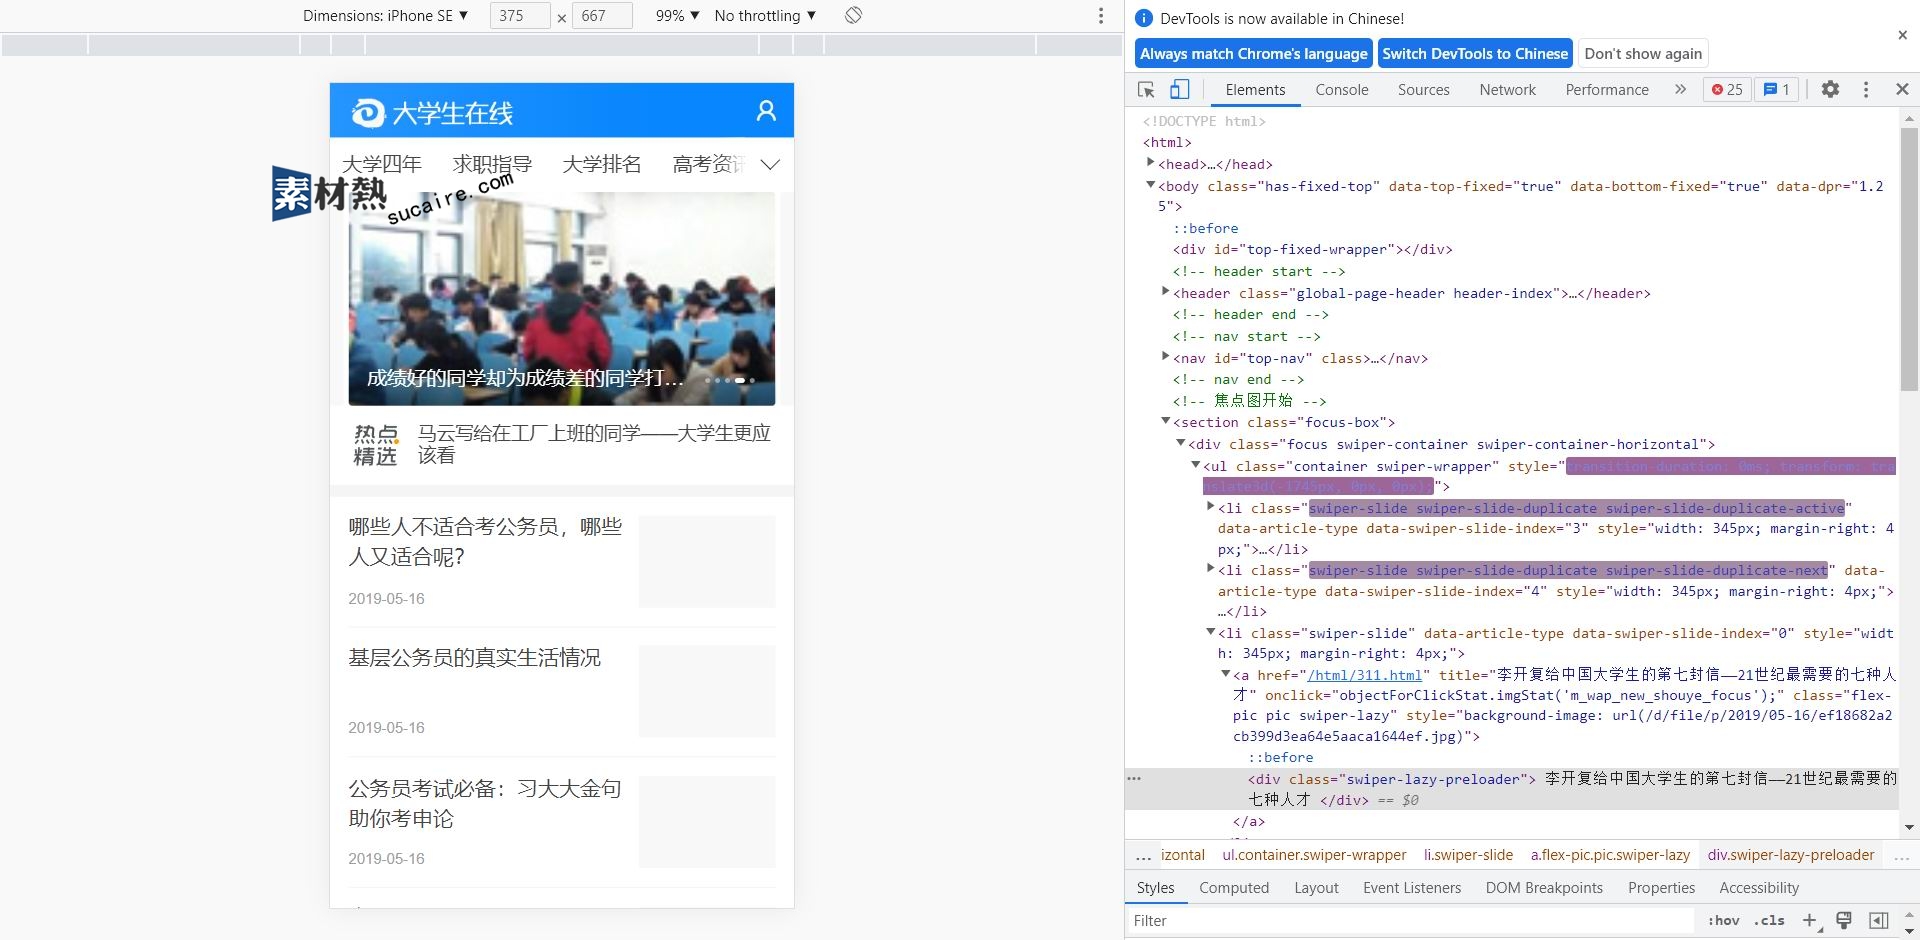Click the classroom carousel image

pyautogui.click(x=561, y=298)
